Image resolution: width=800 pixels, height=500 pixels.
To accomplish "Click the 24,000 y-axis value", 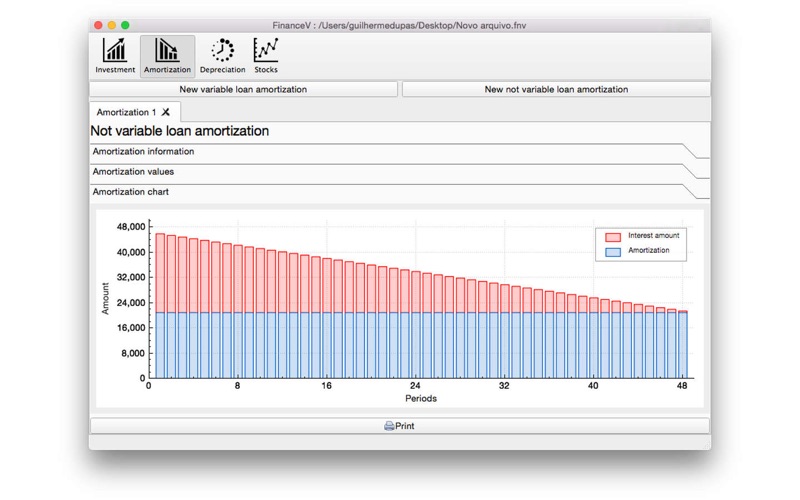I will pos(131,303).
